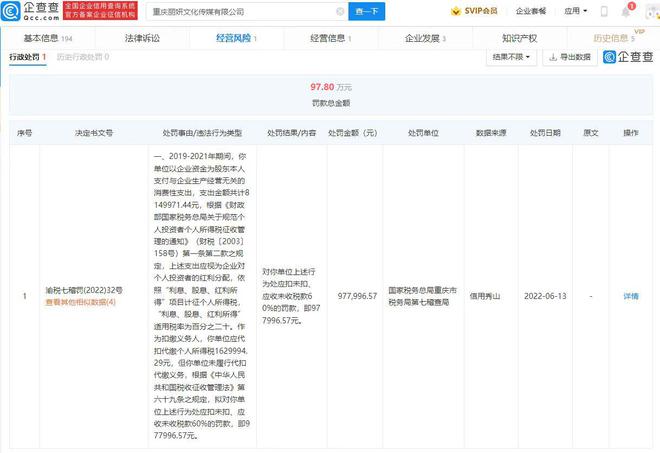
Task: Select the 历史信息 tab
Action: coord(613,38)
